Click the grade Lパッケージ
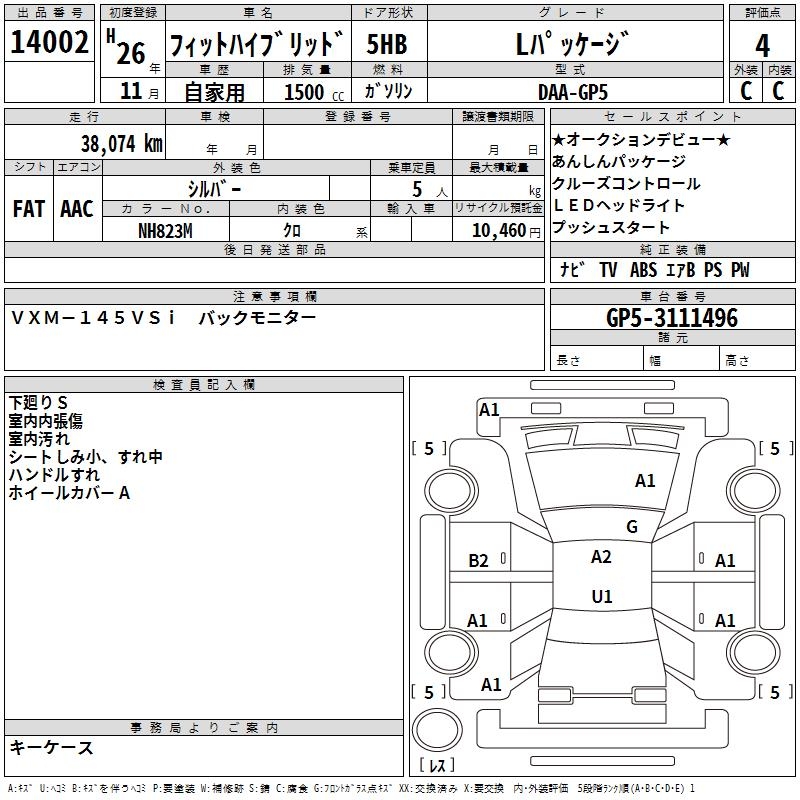 [572, 44]
